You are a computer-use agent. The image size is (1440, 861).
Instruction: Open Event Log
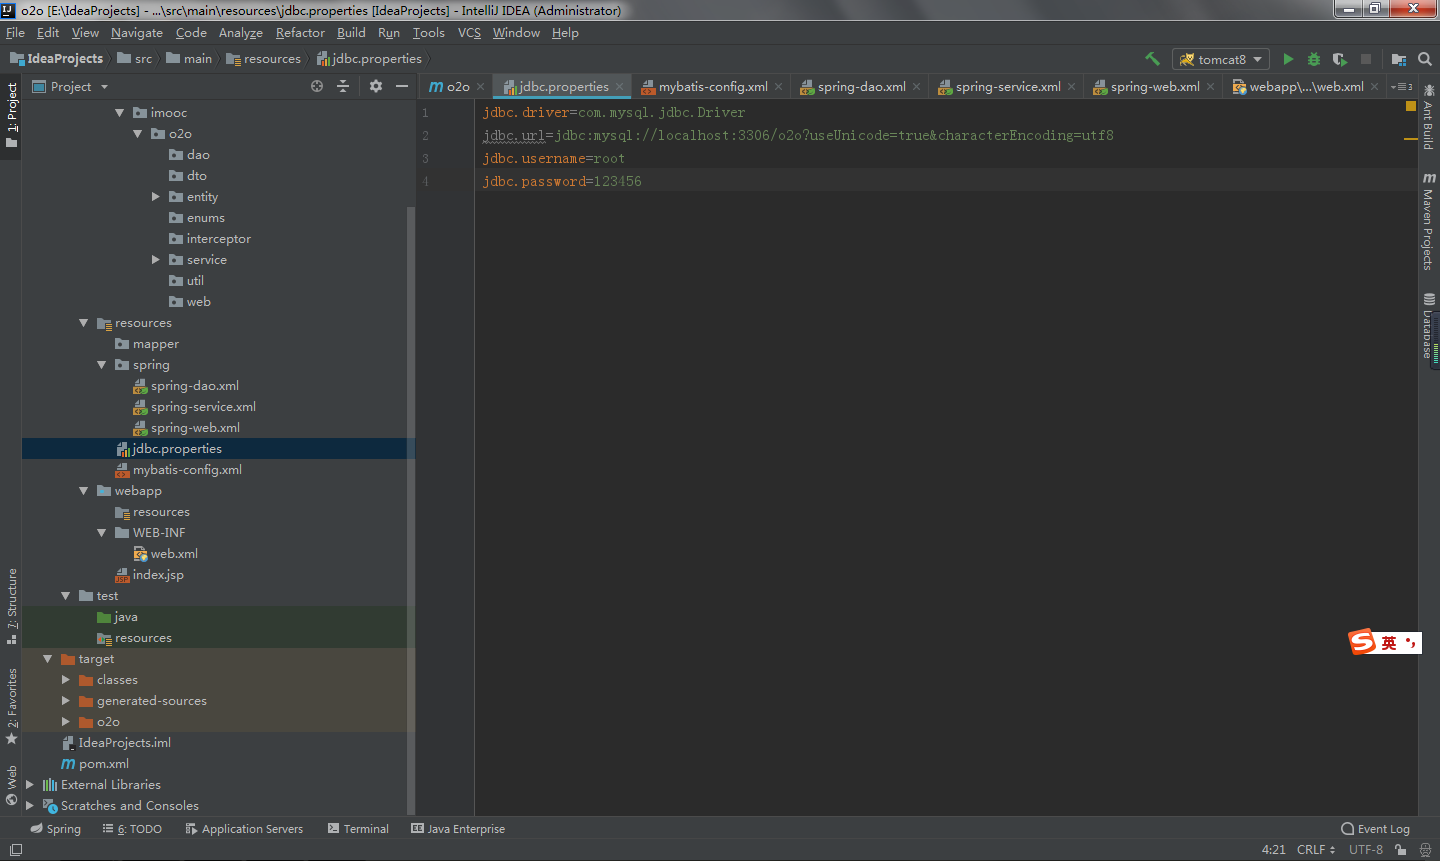coord(1375,829)
